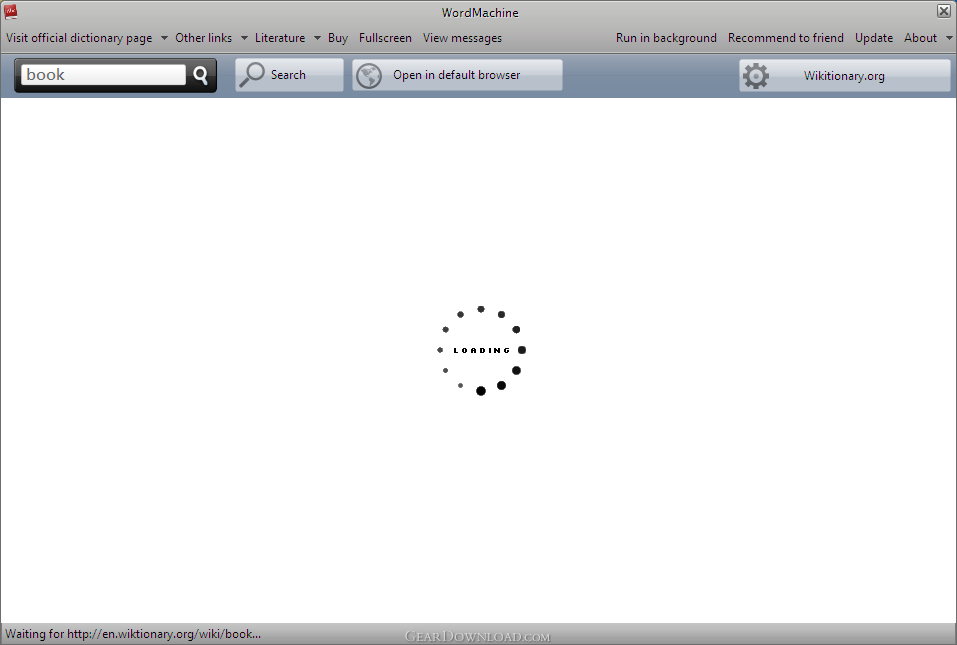Click the magnifying glass icon on Search button
The height and width of the screenshot is (645, 957).
(x=251, y=74)
